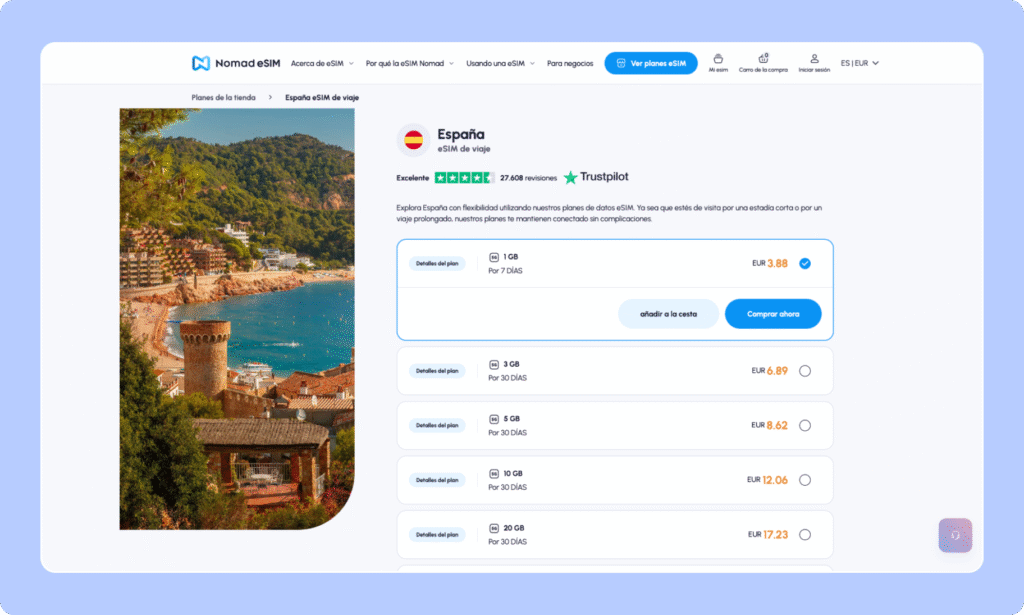Click the Nomad eSIM logo
The image size is (1024, 615).
(236, 63)
